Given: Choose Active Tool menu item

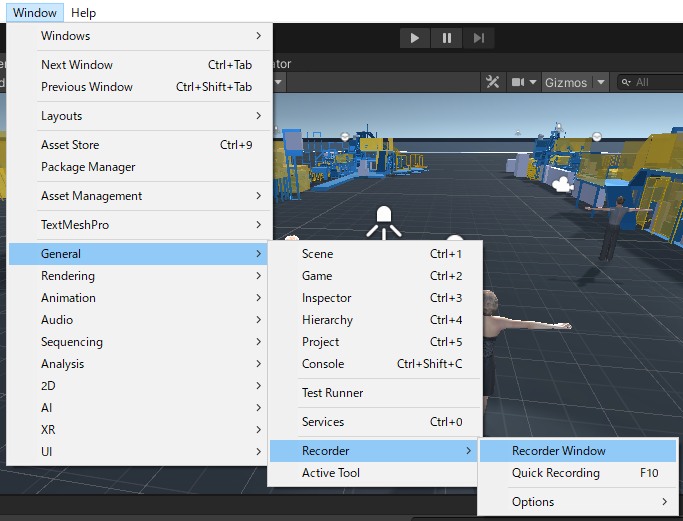Looking at the screenshot, I should click(331, 473).
